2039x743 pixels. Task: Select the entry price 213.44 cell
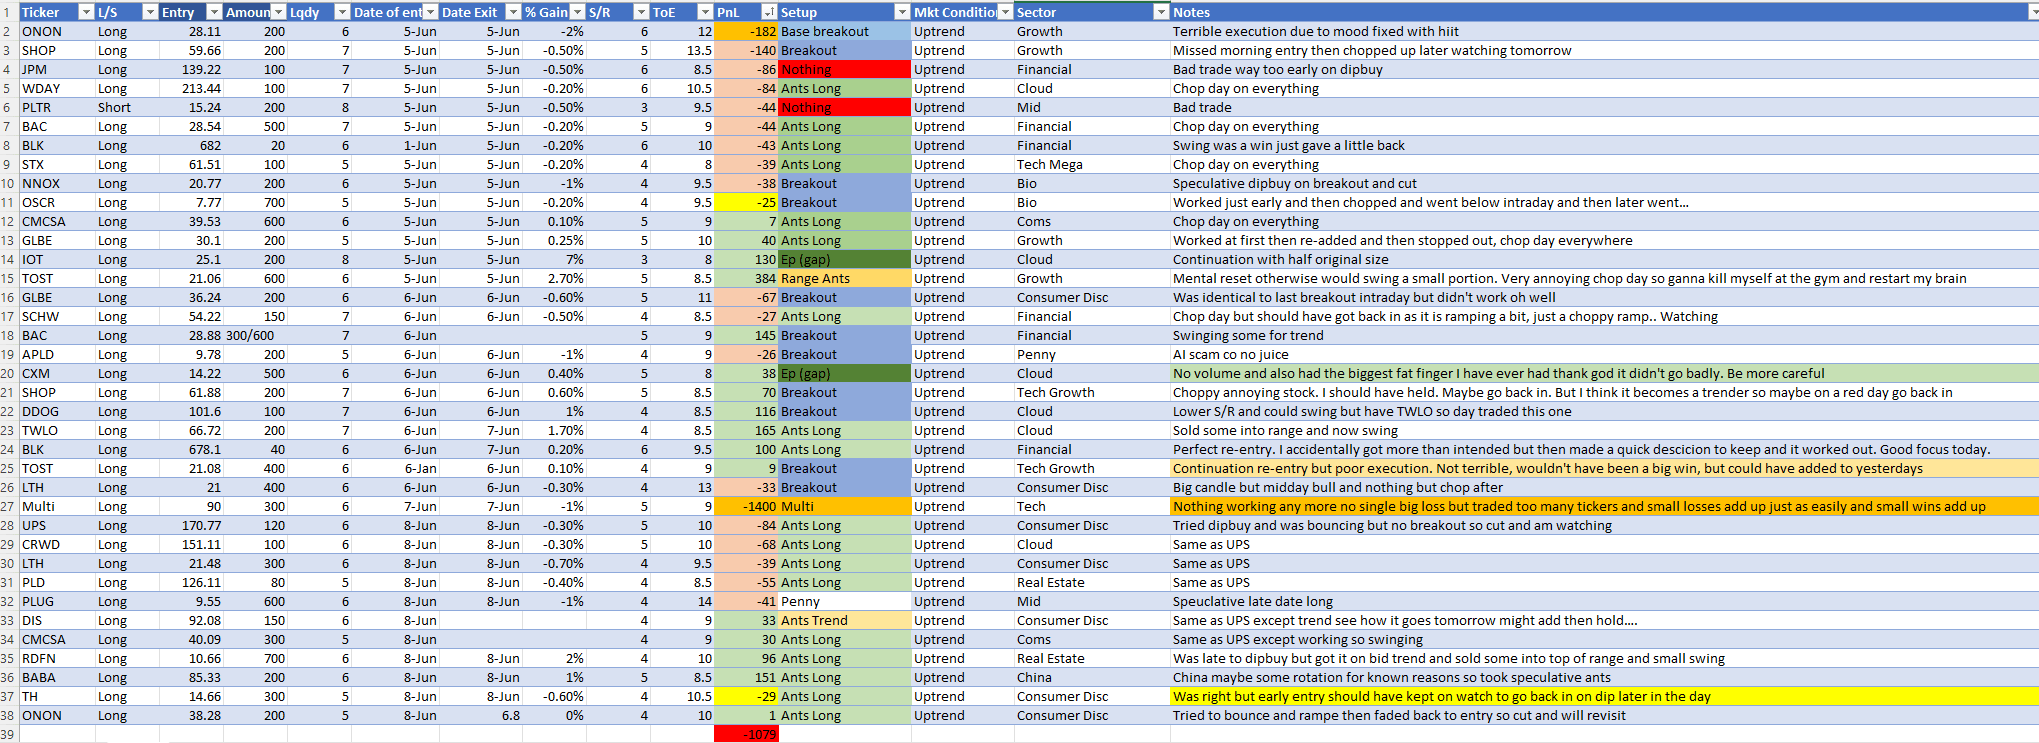click(191, 88)
